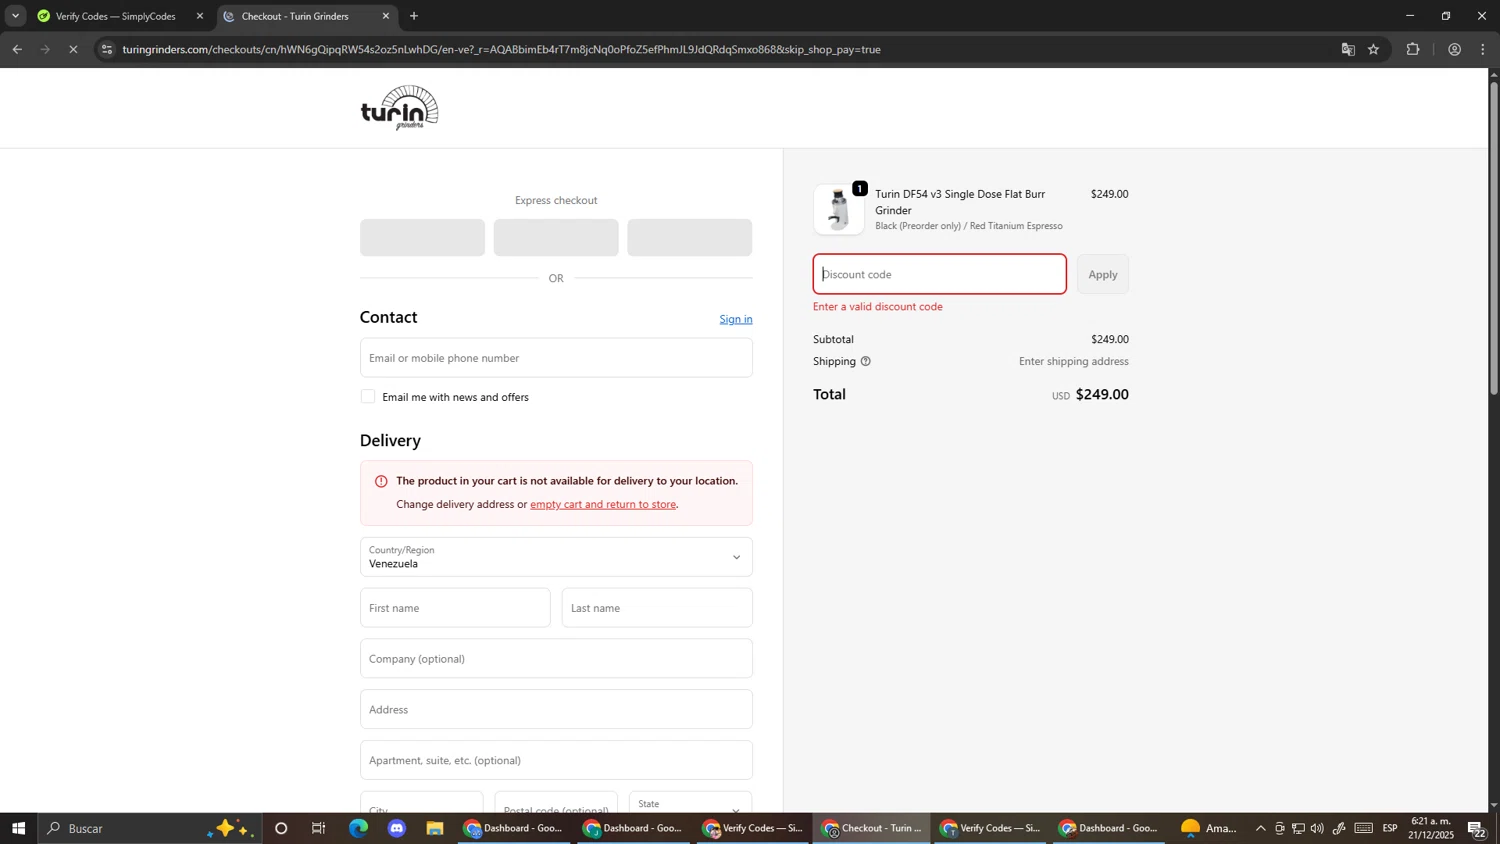Close the Checkout - Turin Grinders tab
Screen dimensions: 1500x844
(x=386, y=16)
